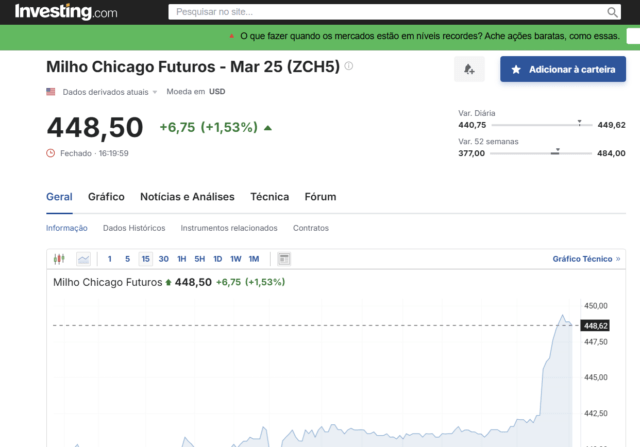Click the 448,62 price label on chart
The width and height of the screenshot is (640, 447).
[596, 326]
